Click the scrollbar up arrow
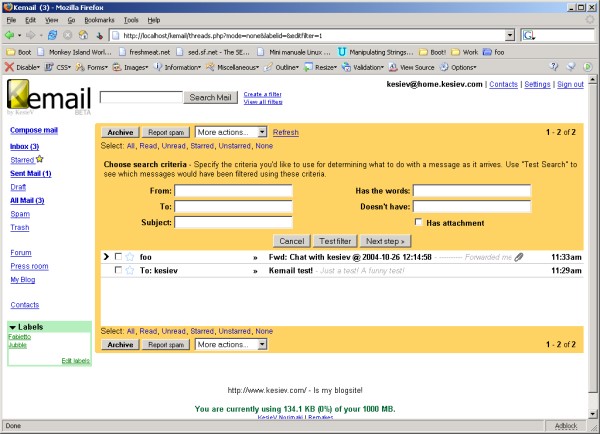The image size is (600, 434). tap(592, 79)
